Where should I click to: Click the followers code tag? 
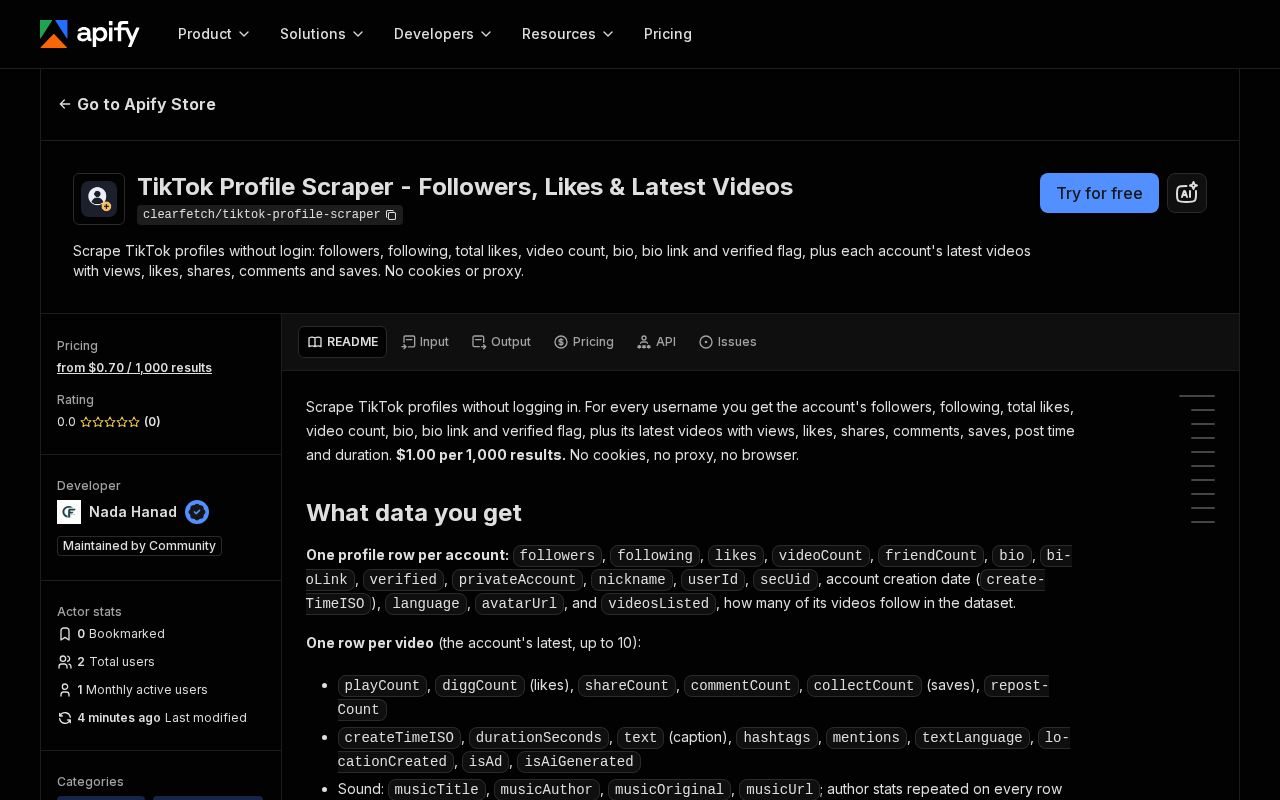point(558,555)
